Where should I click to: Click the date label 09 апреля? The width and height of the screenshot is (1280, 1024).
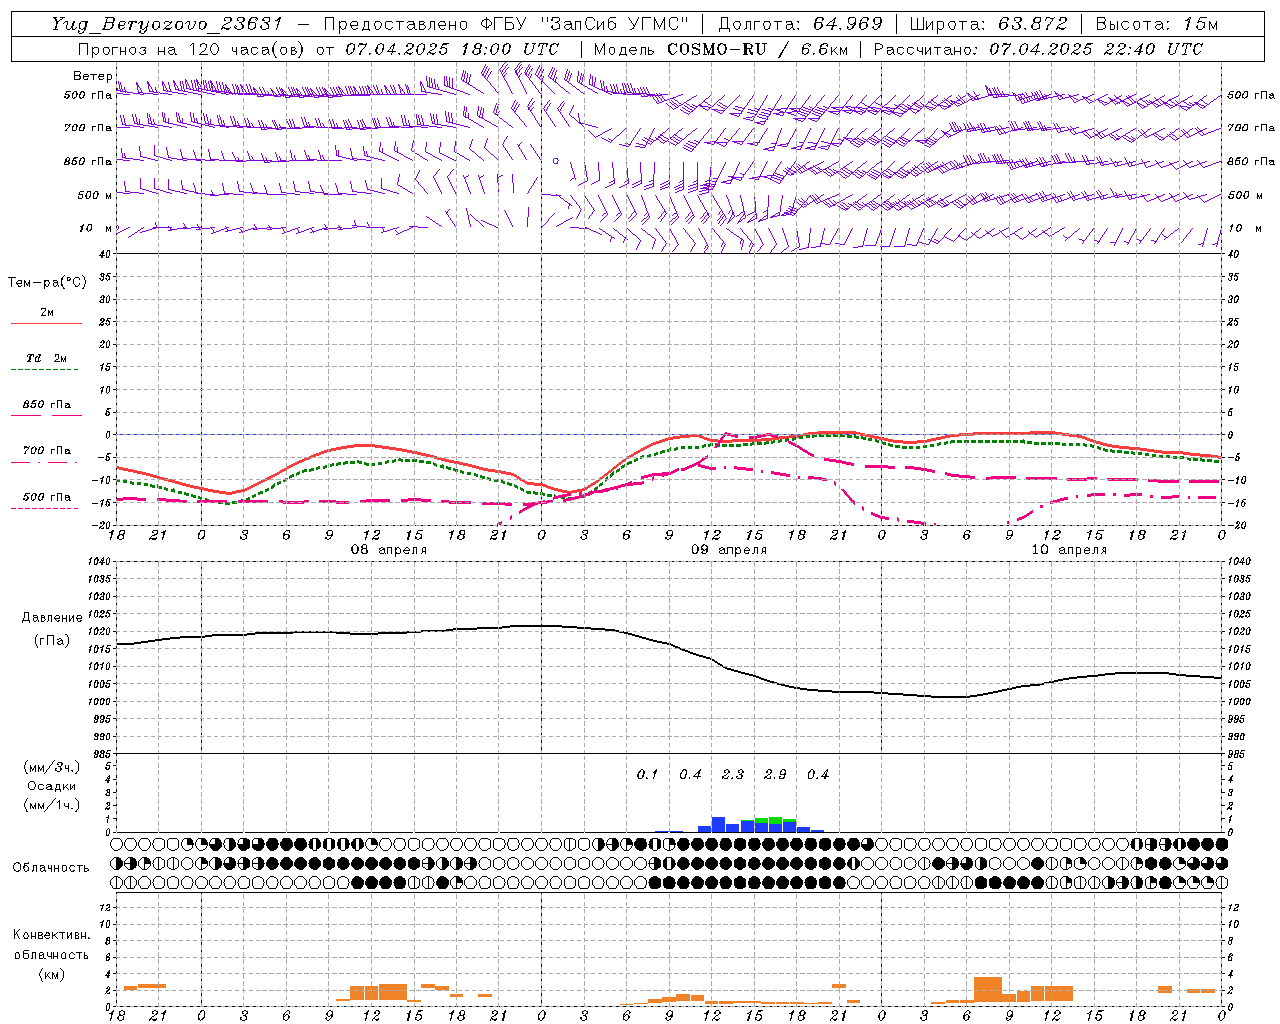coord(729,550)
